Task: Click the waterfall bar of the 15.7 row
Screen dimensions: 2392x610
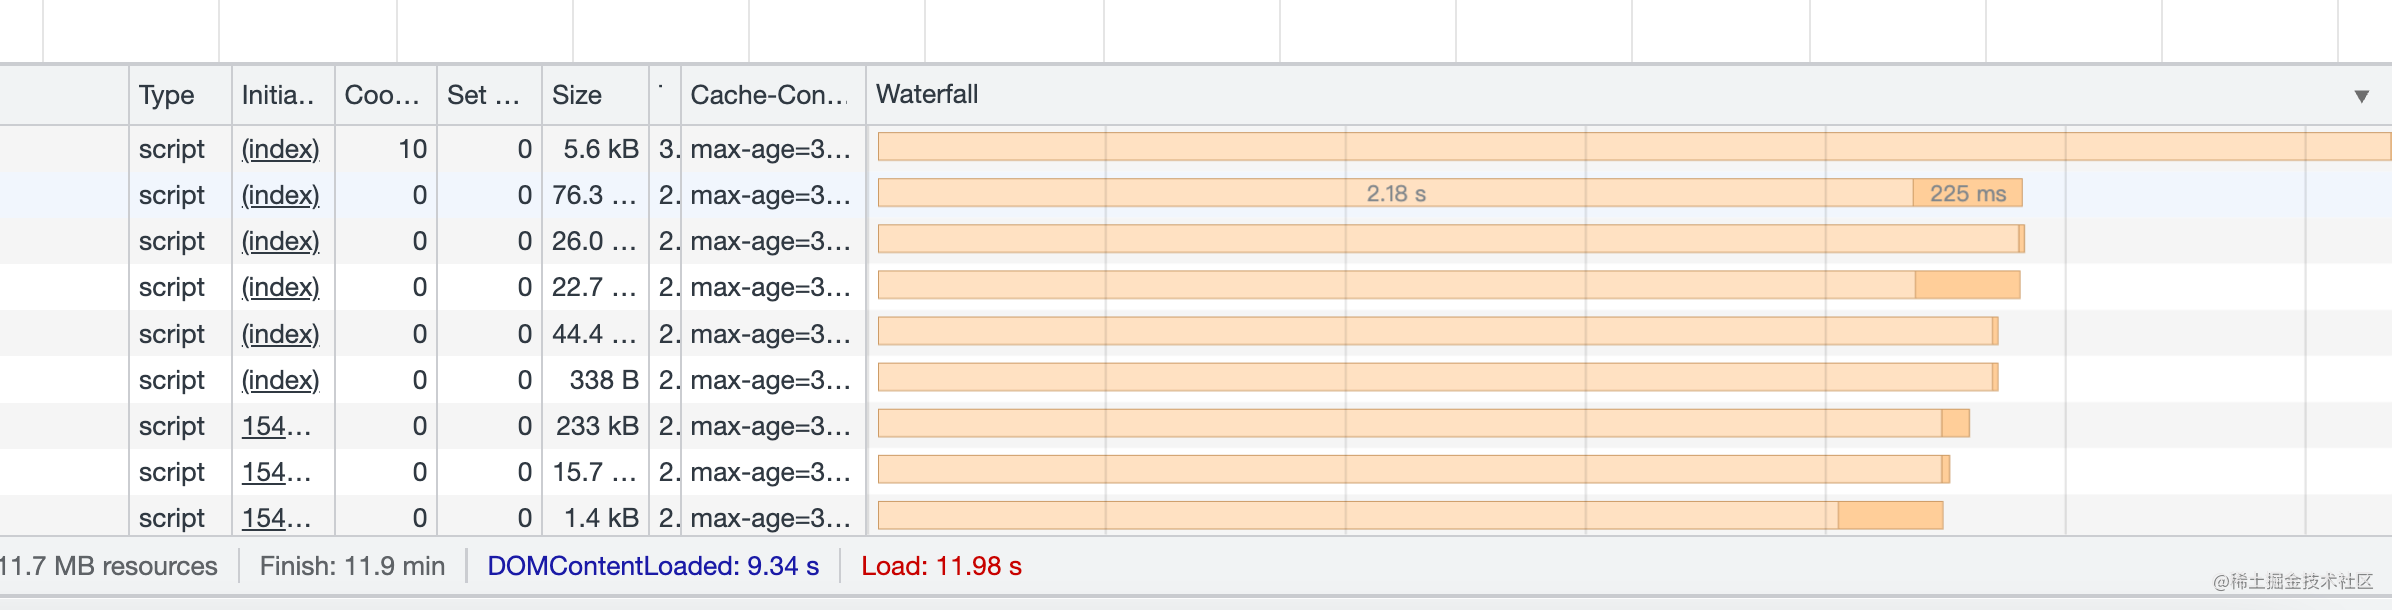Action: [1410, 470]
